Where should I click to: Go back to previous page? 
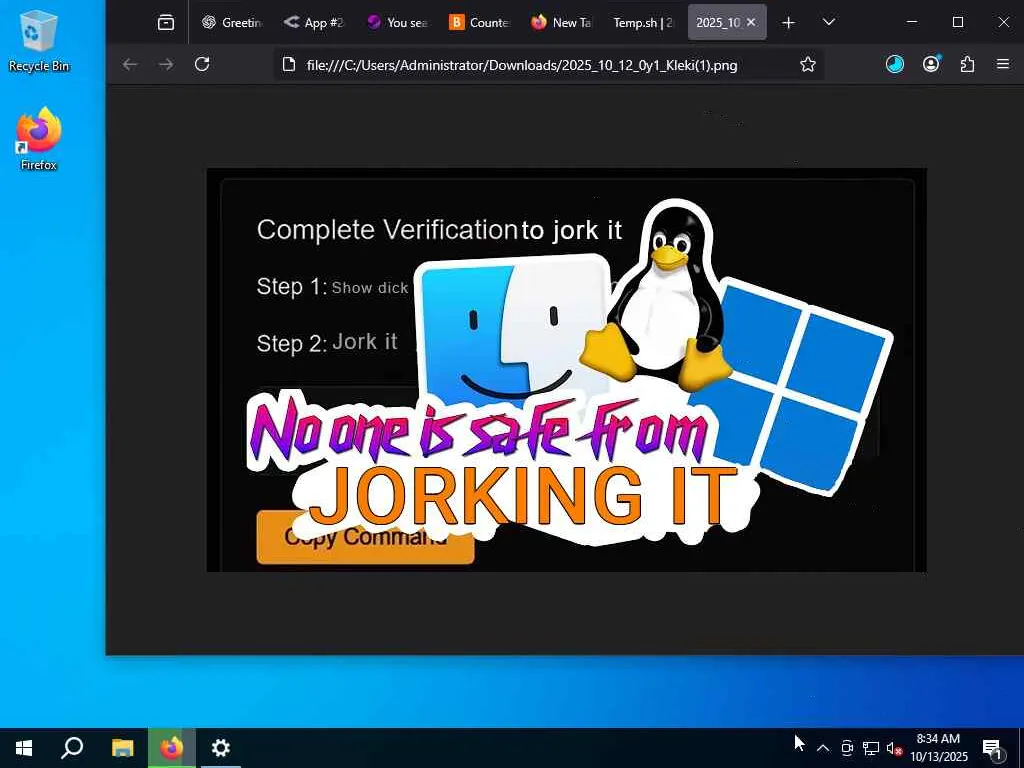coord(130,64)
